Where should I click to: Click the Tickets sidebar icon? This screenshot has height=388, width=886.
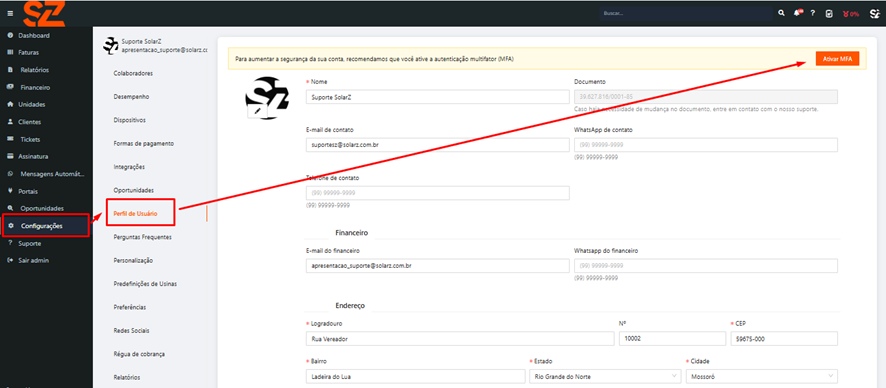[10, 139]
